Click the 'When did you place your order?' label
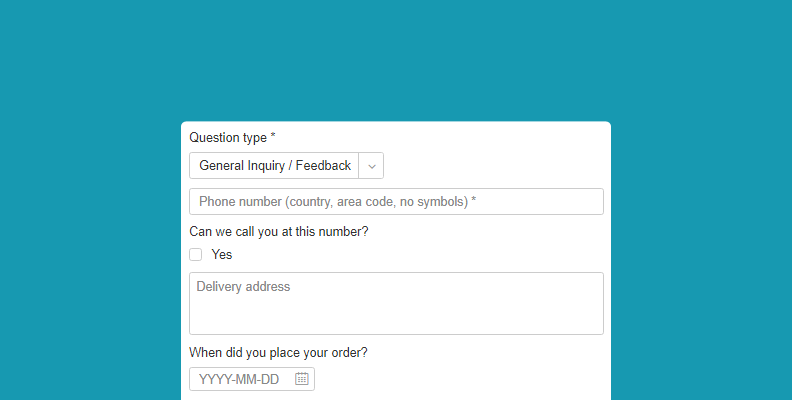 pos(278,353)
